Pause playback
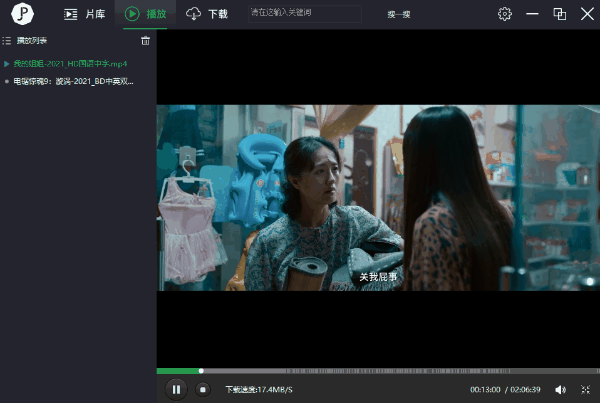This screenshot has width=600, height=403. click(176, 390)
